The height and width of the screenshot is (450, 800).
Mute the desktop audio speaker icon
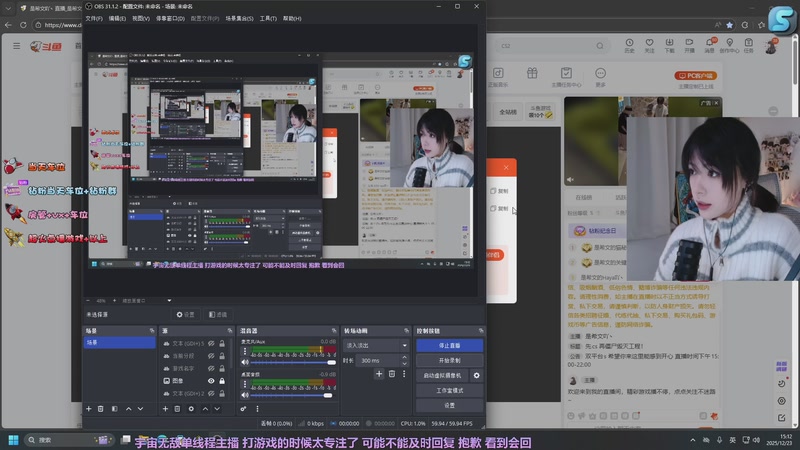[x=245, y=395]
